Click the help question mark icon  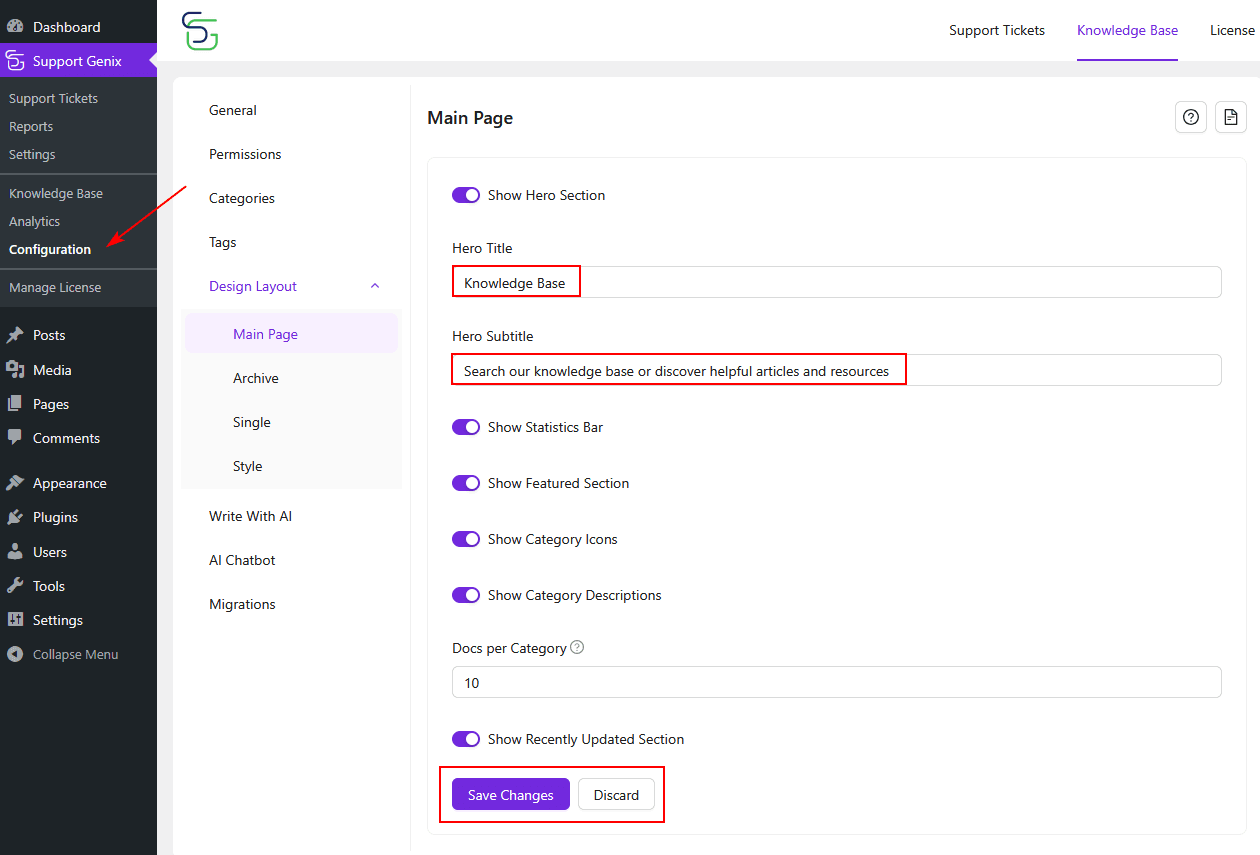tap(1191, 117)
